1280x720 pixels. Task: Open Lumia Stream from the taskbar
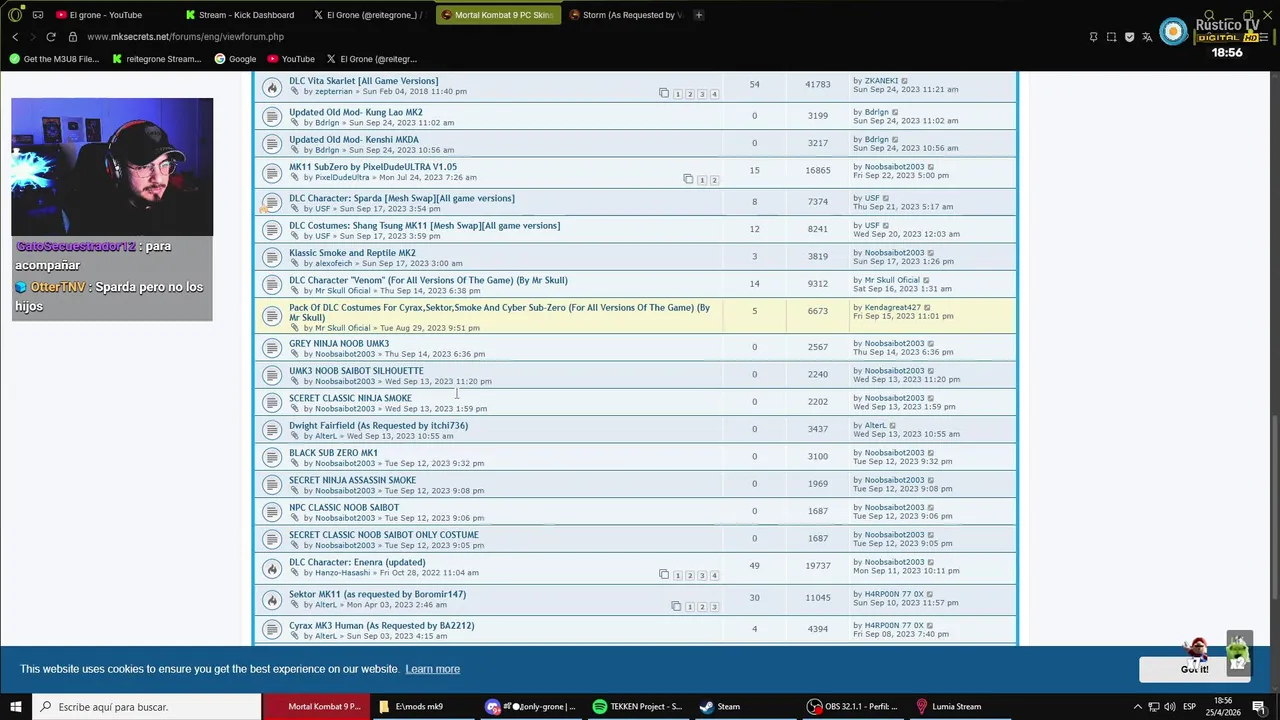coord(948,707)
